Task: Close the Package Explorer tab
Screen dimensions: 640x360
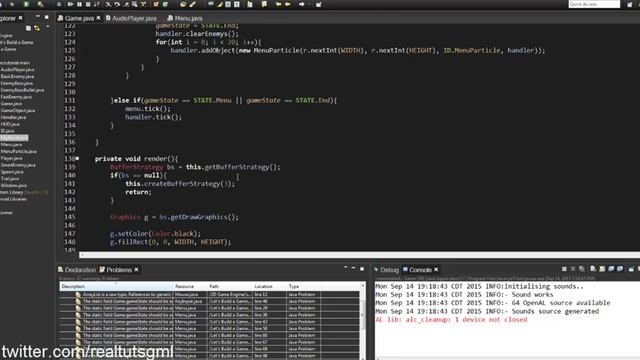Action: tap(20, 18)
